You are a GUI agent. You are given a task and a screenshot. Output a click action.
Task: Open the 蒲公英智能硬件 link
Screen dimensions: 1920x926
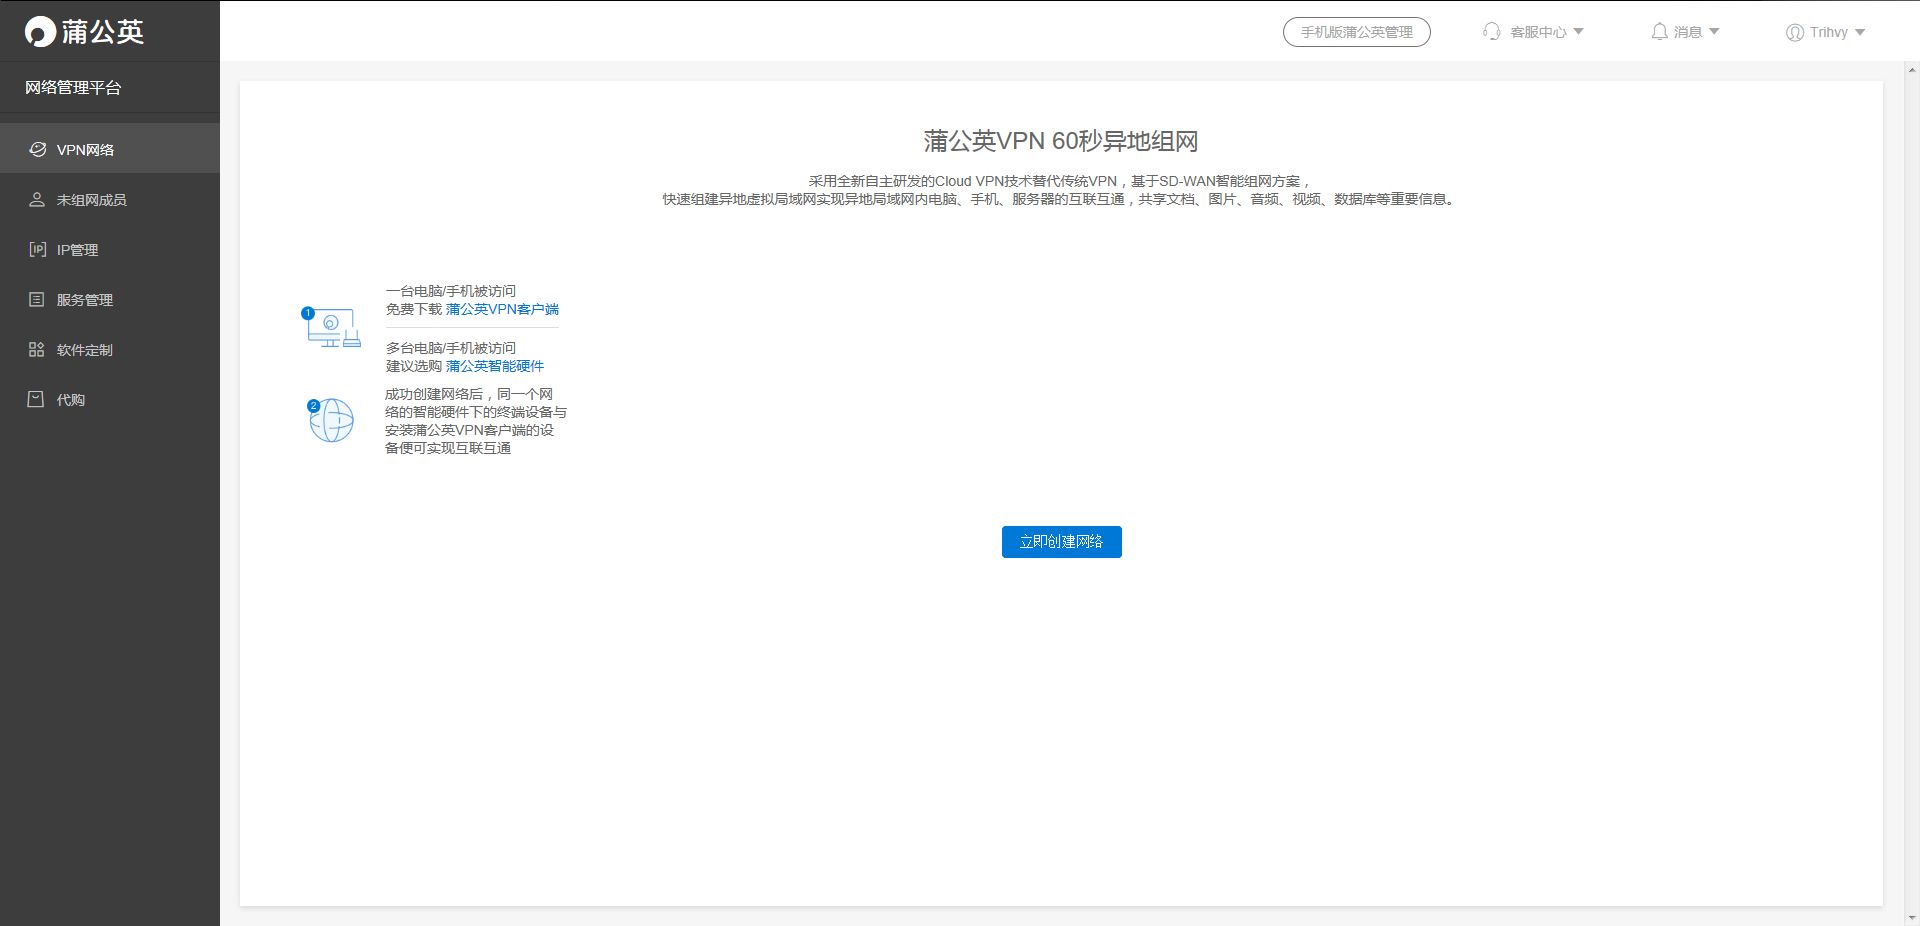pos(495,366)
